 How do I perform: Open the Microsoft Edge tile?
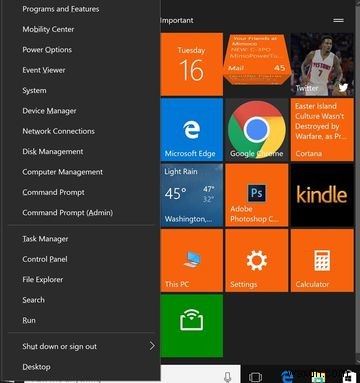tap(192, 130)
